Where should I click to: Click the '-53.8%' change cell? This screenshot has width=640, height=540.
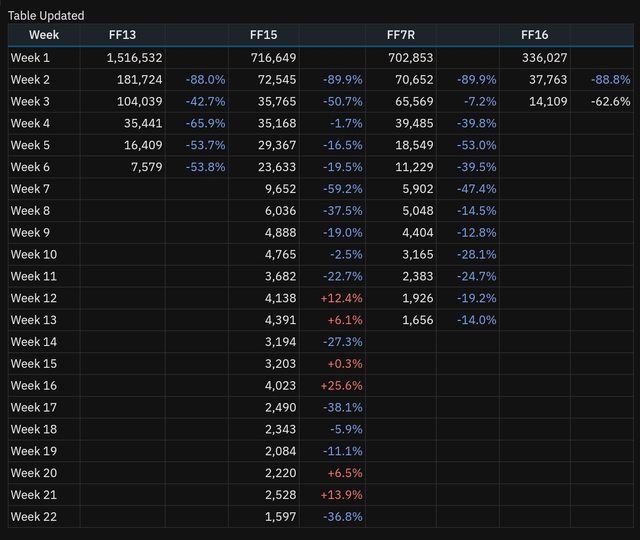(x=205, y=167)
